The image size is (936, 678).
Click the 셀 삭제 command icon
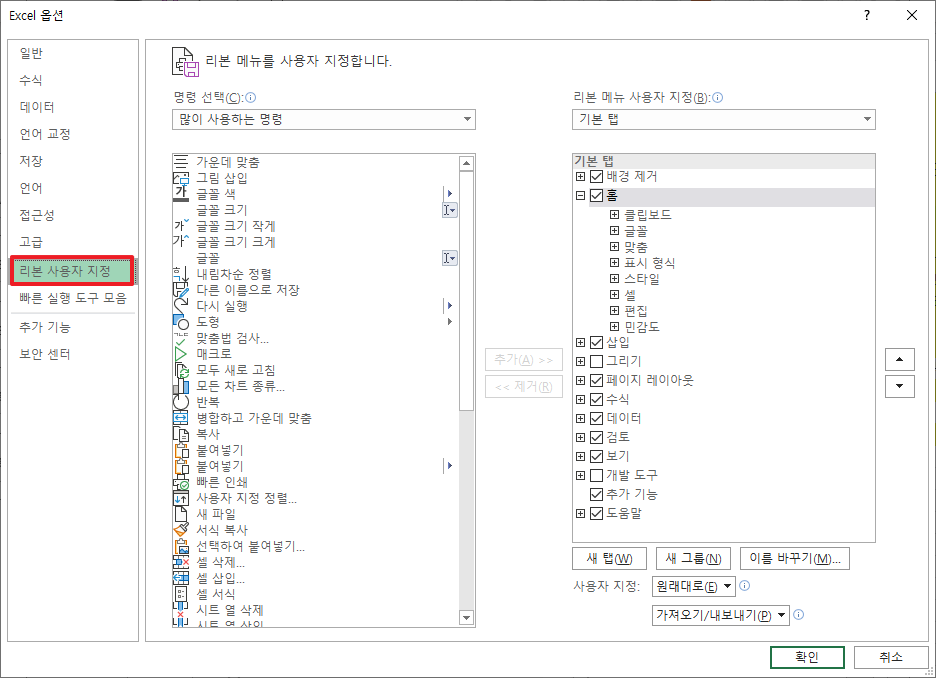[x=181, y=562]
